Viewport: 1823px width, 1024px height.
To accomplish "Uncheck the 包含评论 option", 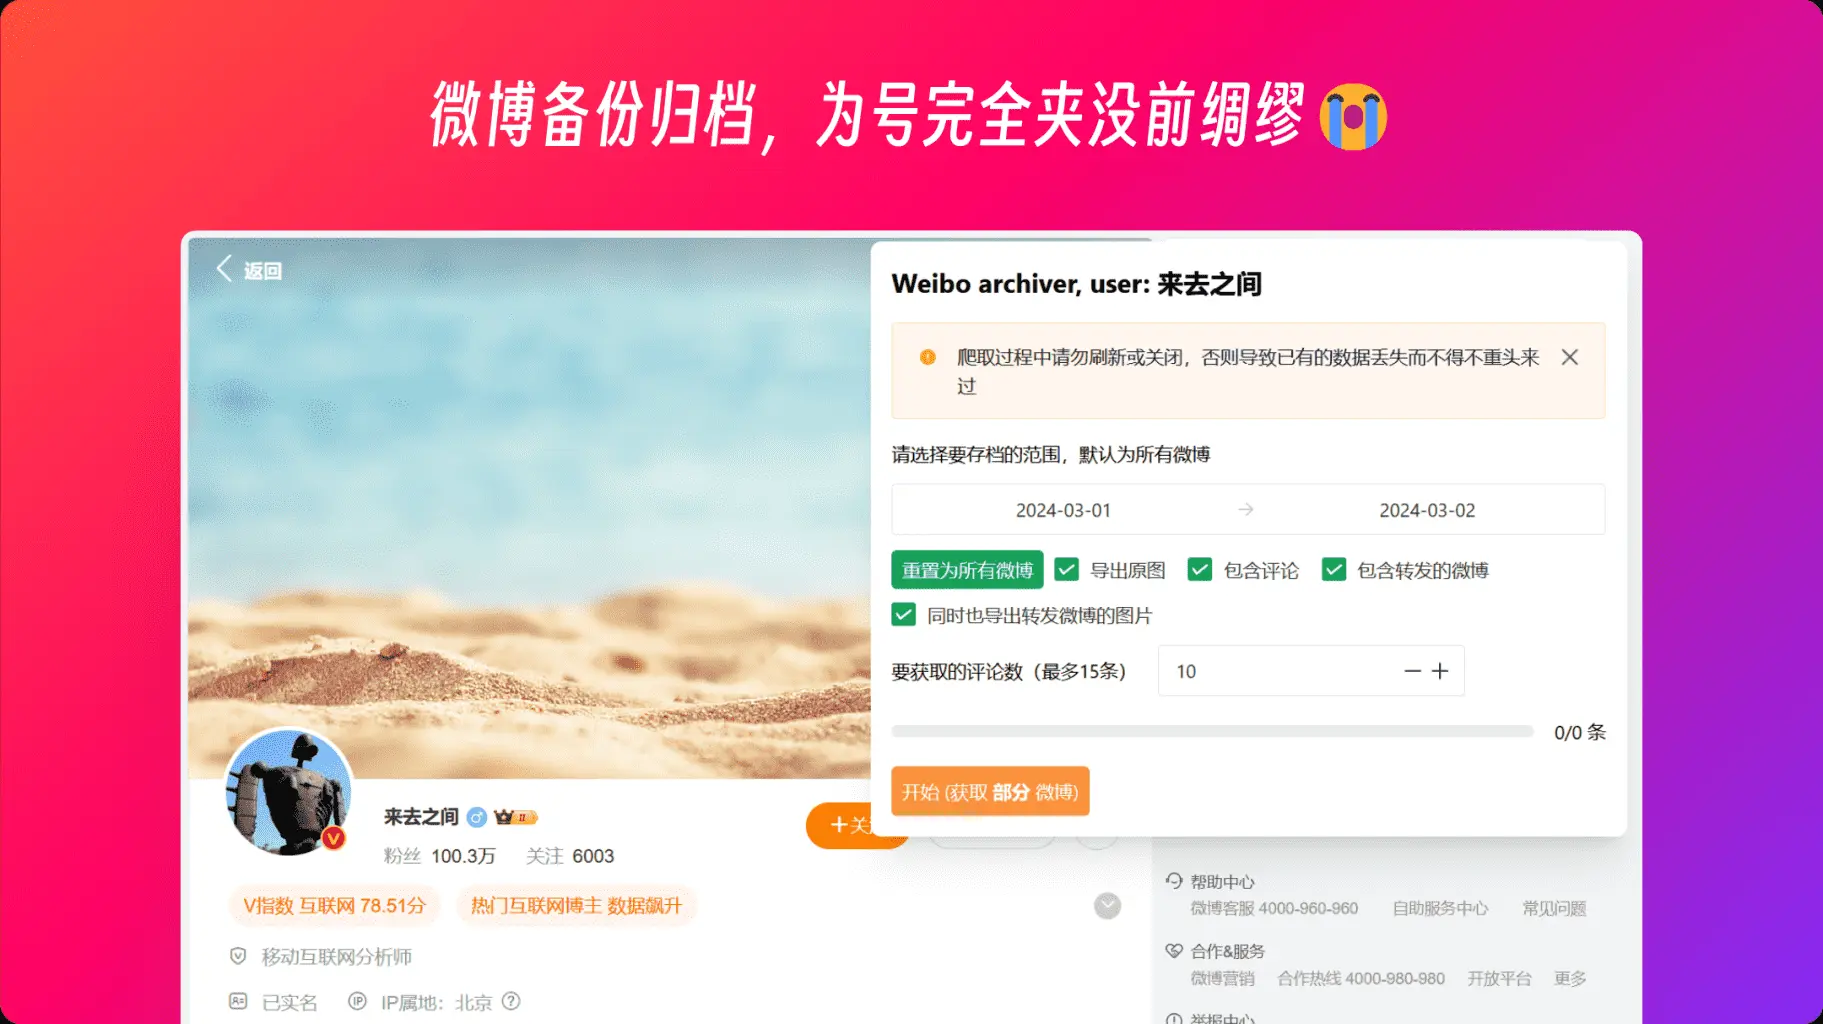I will point(1200,570).
